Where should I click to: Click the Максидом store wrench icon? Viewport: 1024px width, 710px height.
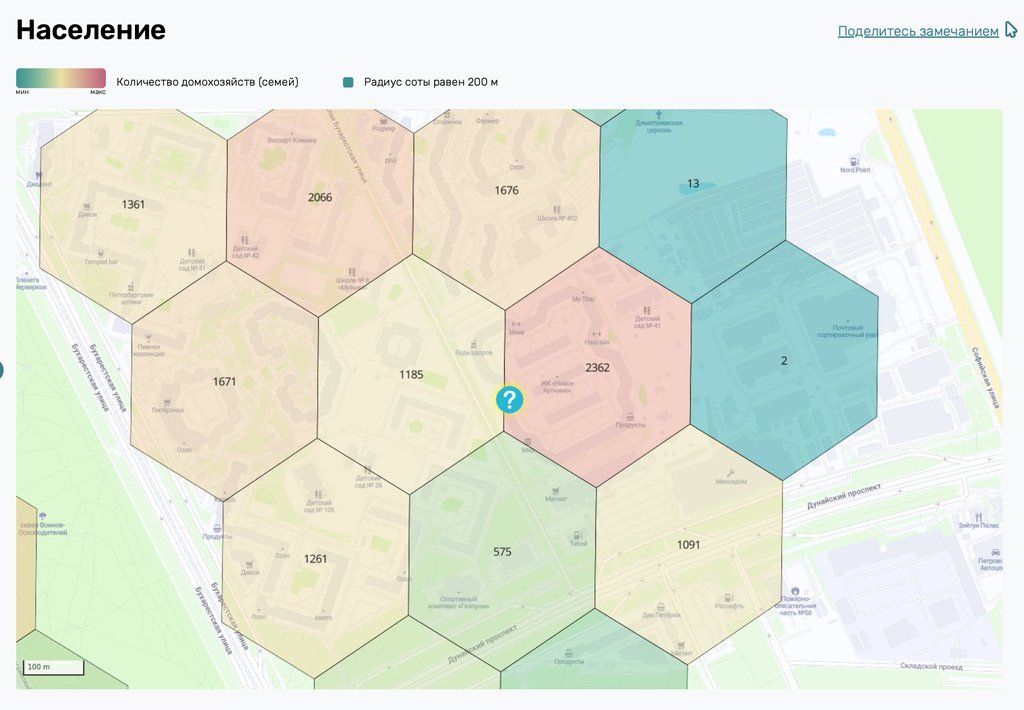click(x=731, y=472)
